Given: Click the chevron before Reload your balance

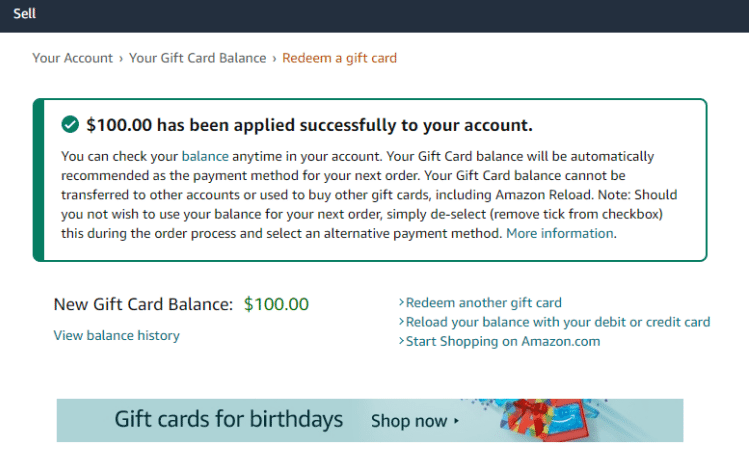Looking at the screenshot, I should [x=401, y=322].
